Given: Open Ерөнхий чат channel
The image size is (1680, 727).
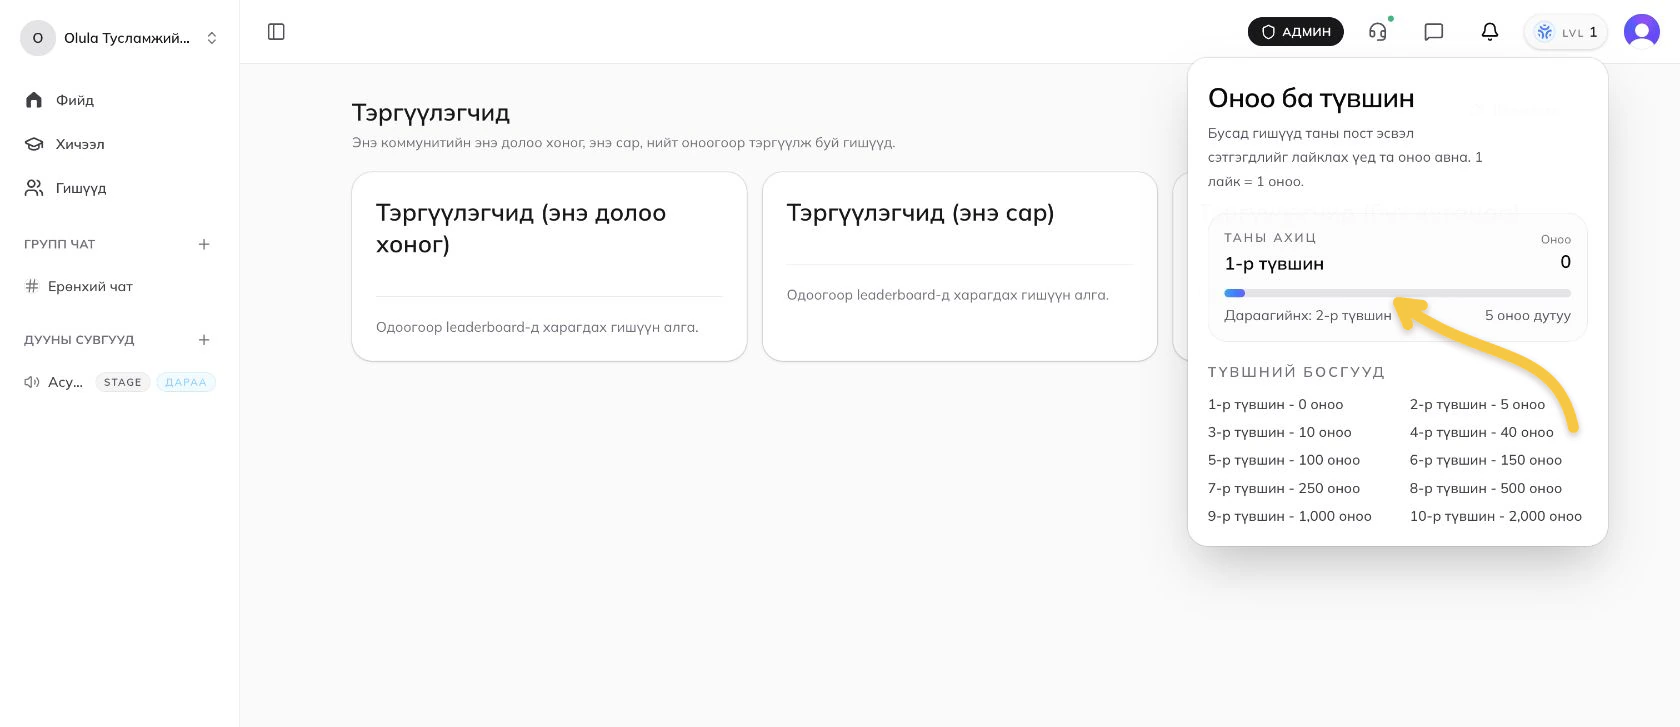Looking at the screenshot, I should coord(120,286).
